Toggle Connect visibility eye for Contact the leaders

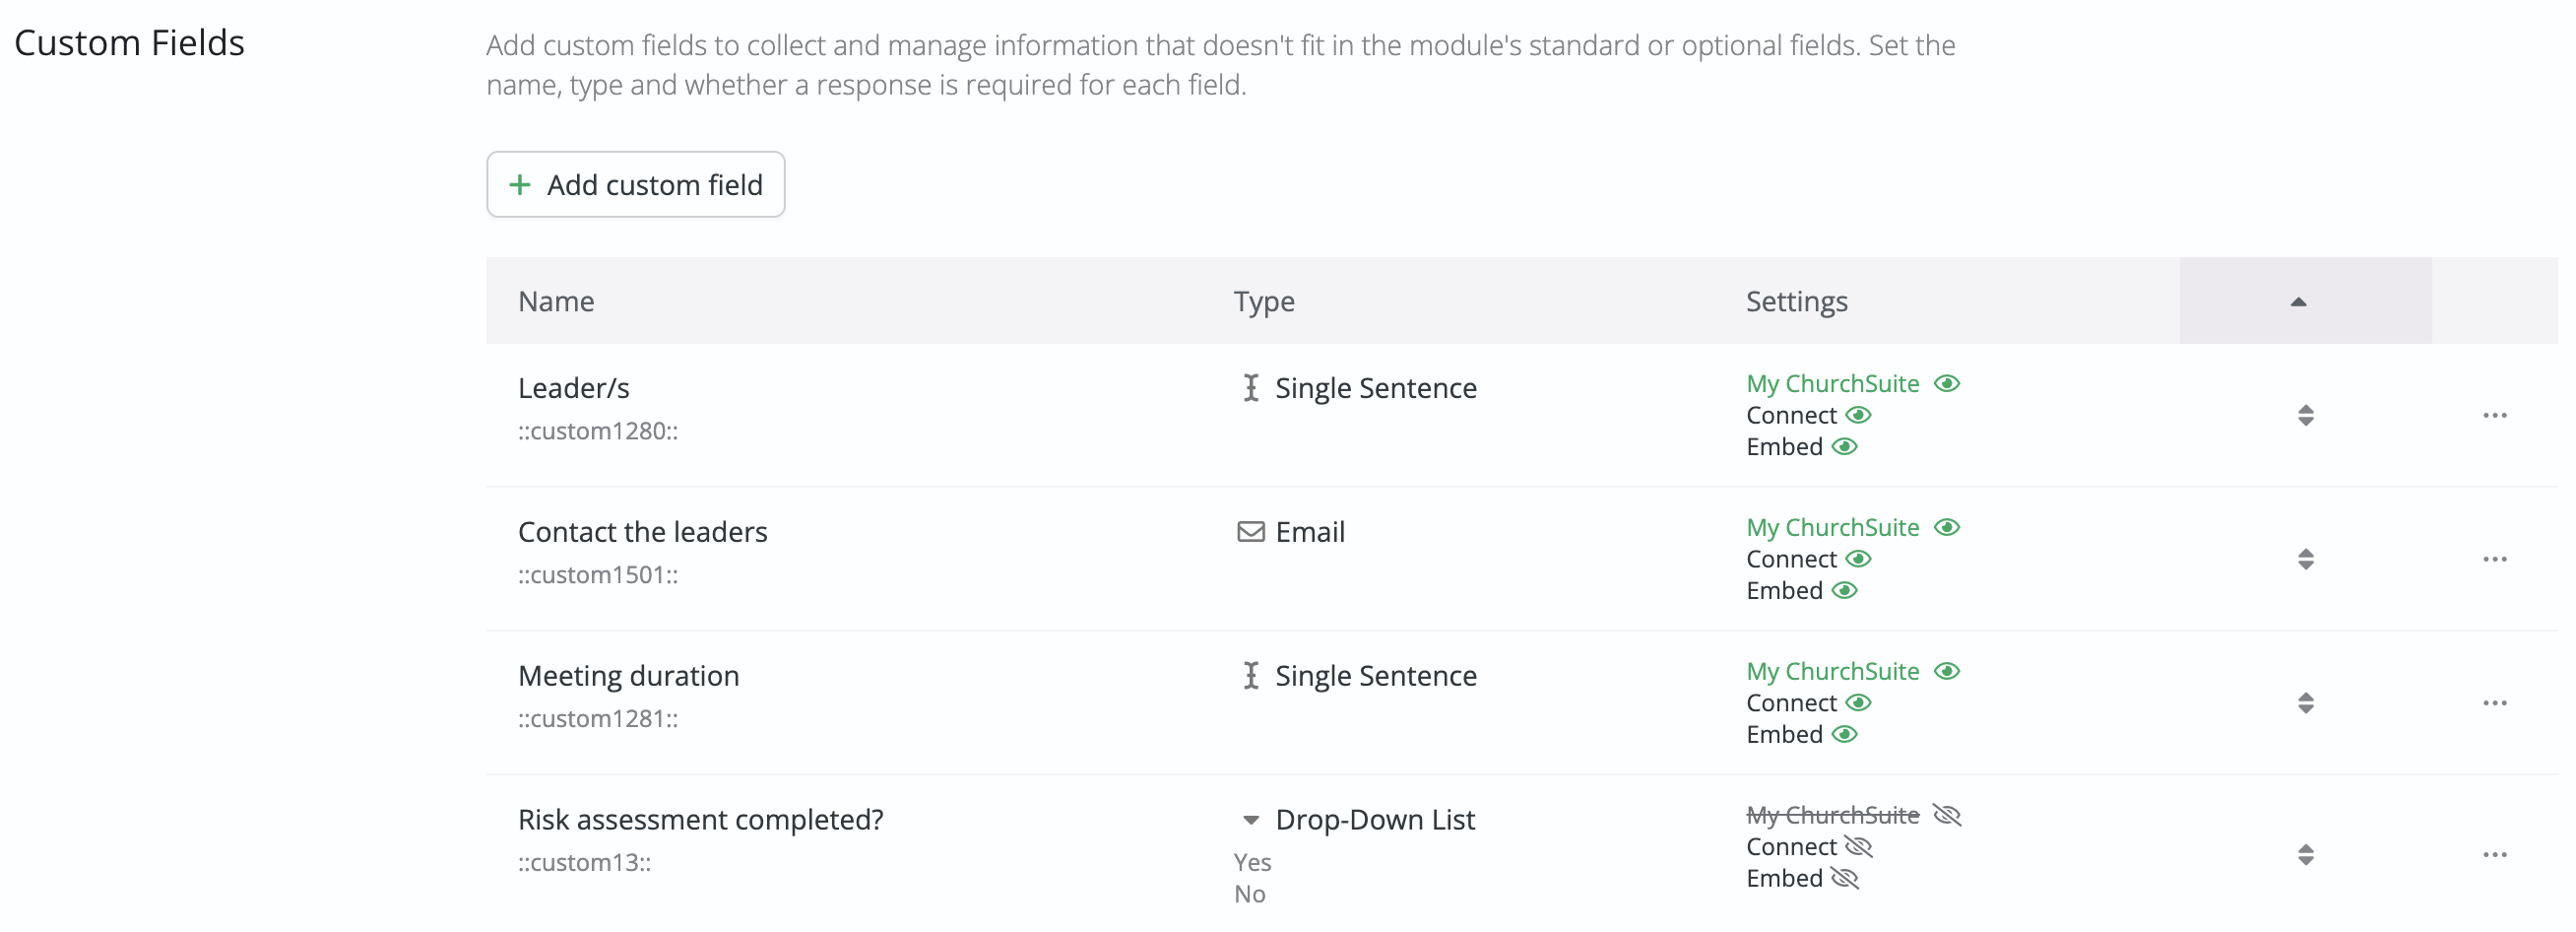pos(1858,560)
